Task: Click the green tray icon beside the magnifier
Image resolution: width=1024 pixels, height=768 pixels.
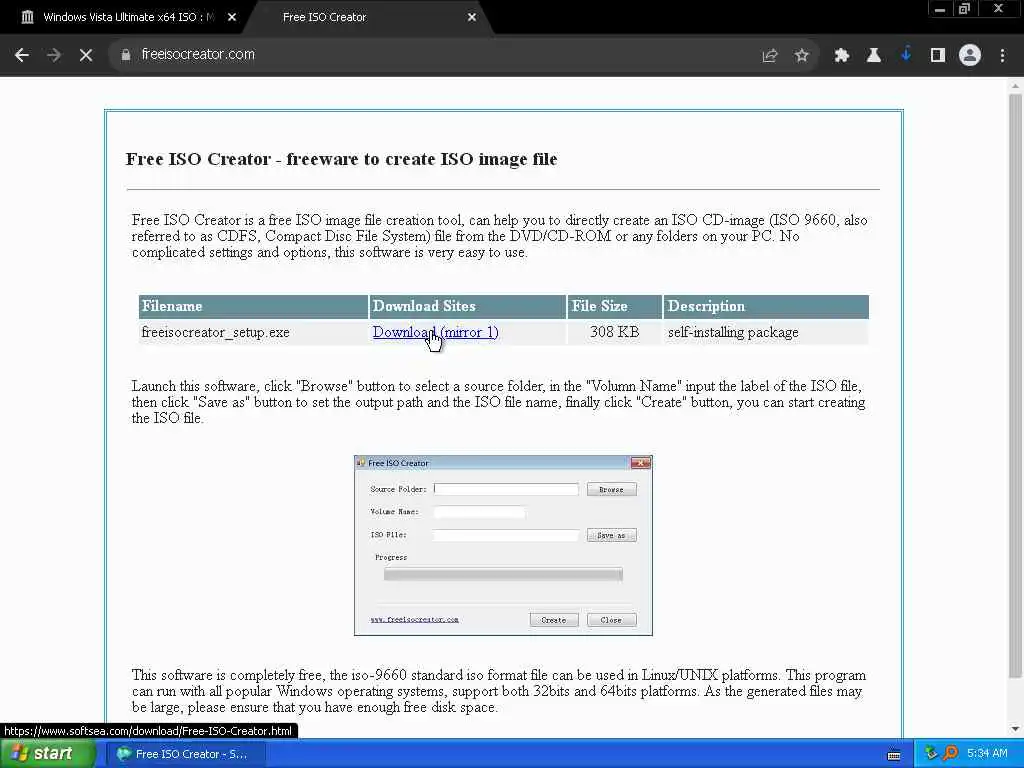Action: coord(931,754)
